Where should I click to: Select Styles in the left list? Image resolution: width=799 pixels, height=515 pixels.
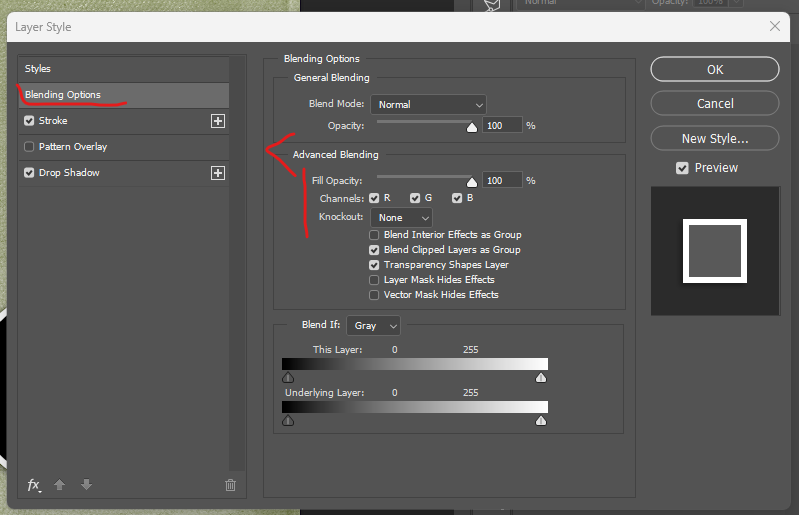[124, 69]
